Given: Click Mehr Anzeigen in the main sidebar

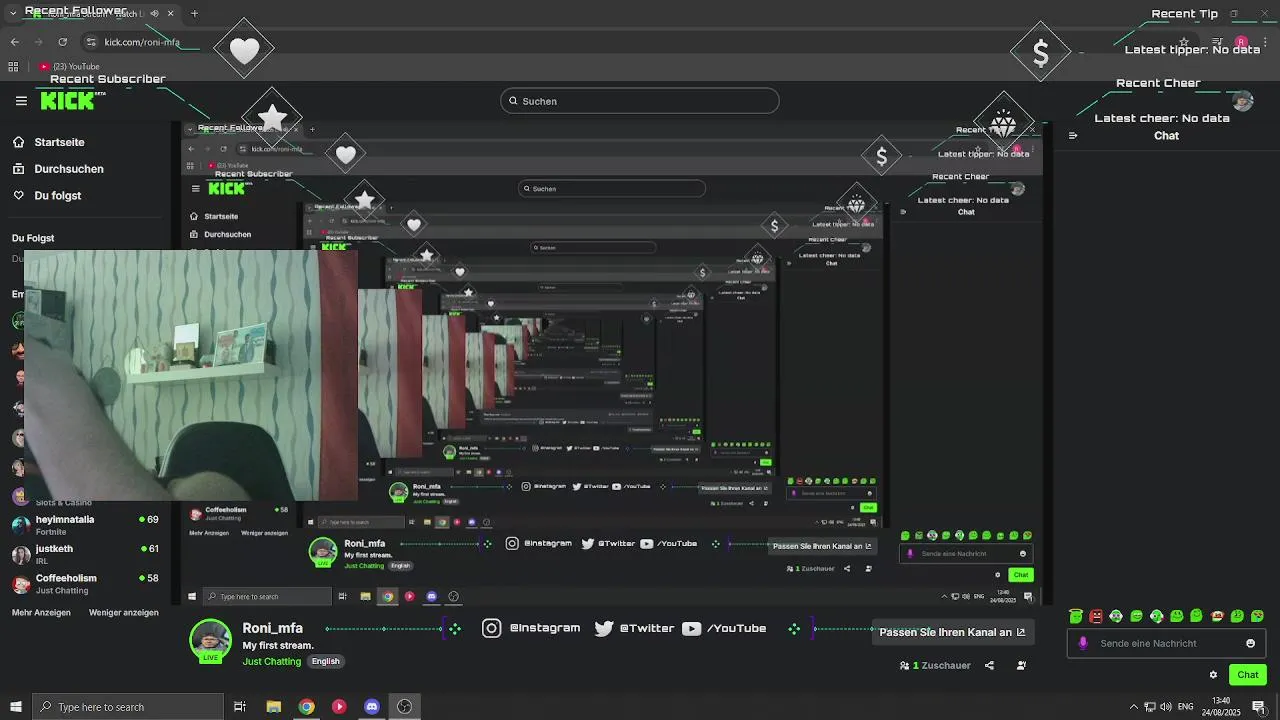Looking at the screenshot, I should (x=43, y=612).
